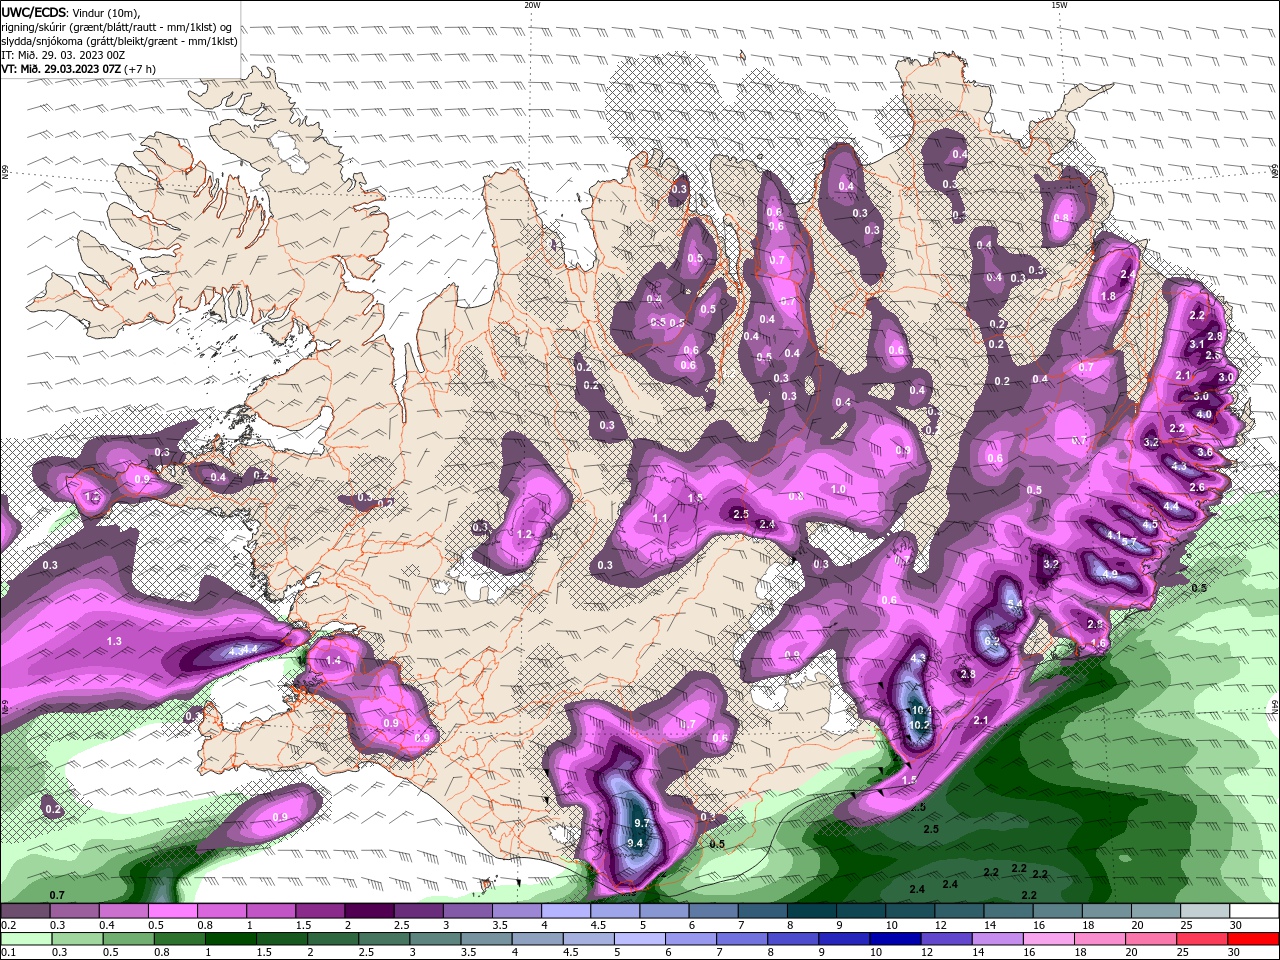This screenshot has height=960, width=1280.
Task: Click the white 30 swatch in the snow legend
Action: click(1253, 911)
